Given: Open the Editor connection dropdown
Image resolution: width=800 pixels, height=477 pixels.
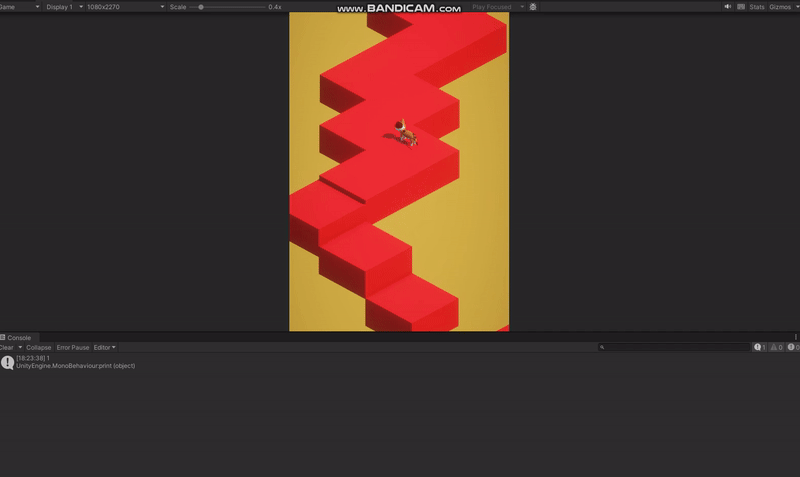Looking at the screenshot, I should coord(104,347).
